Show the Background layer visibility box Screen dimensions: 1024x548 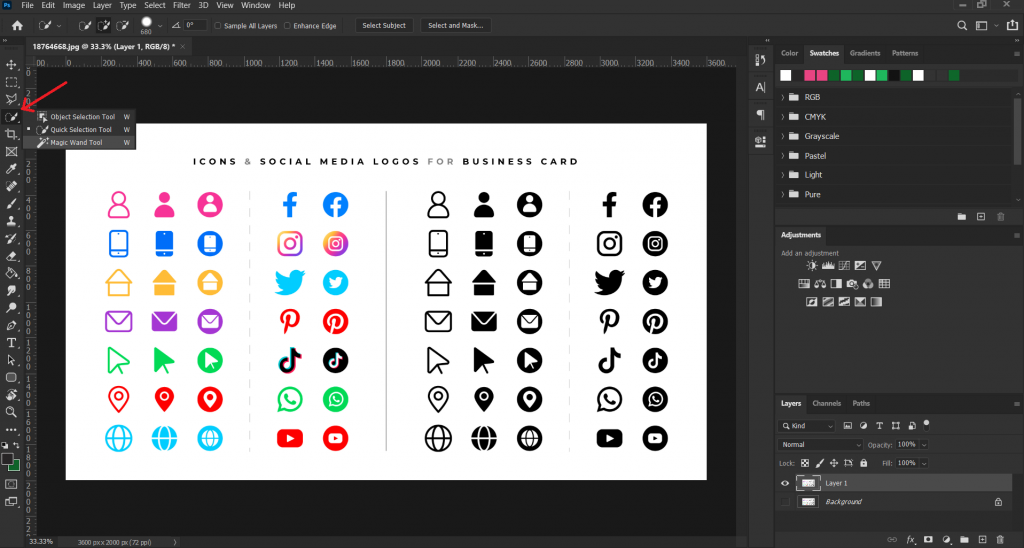click(x=785, y=502)
